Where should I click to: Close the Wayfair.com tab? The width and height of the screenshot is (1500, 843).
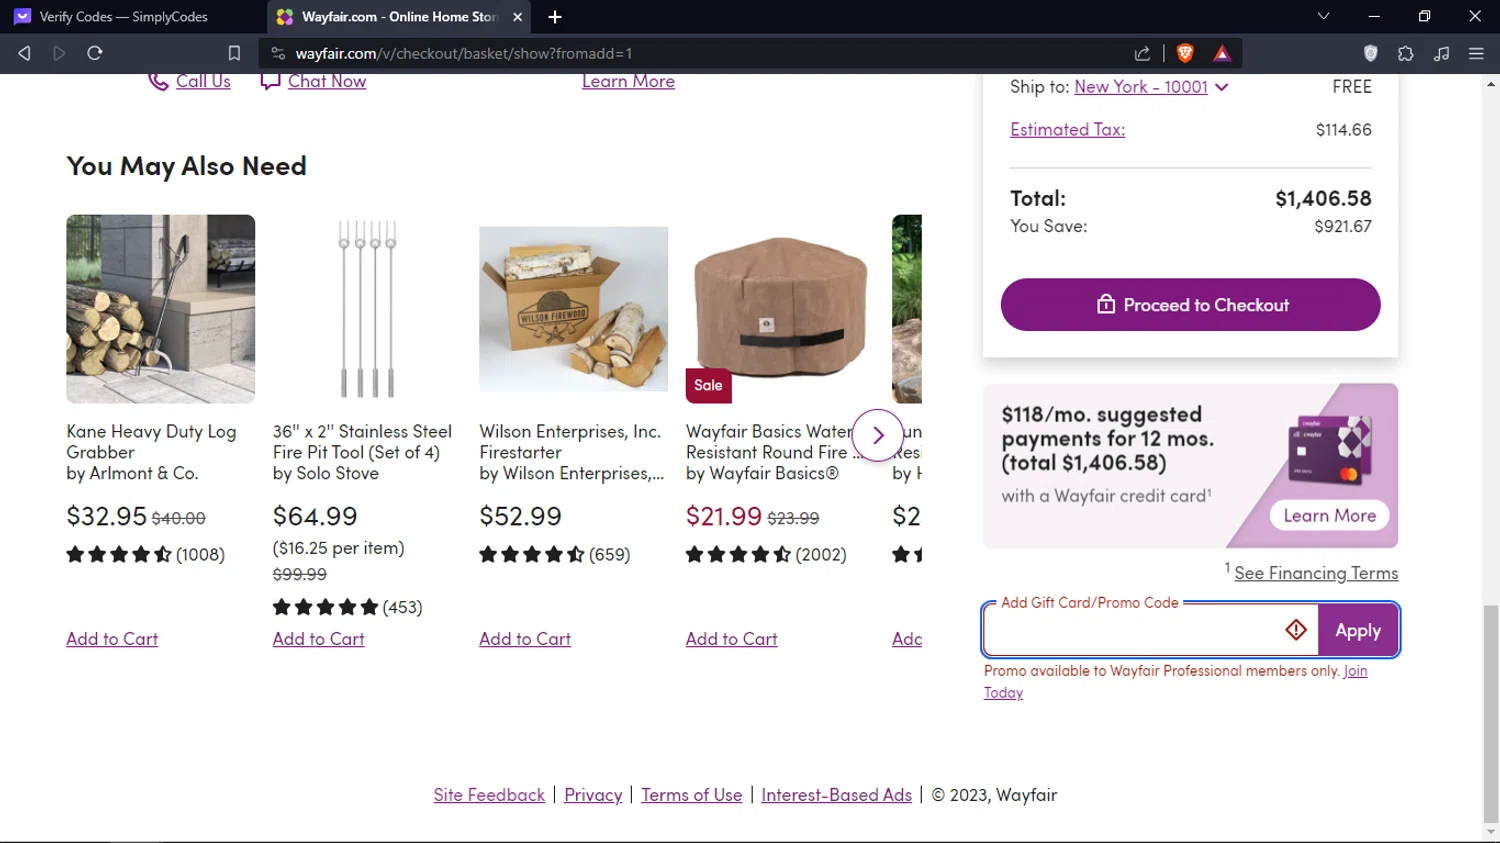point(517,17)
